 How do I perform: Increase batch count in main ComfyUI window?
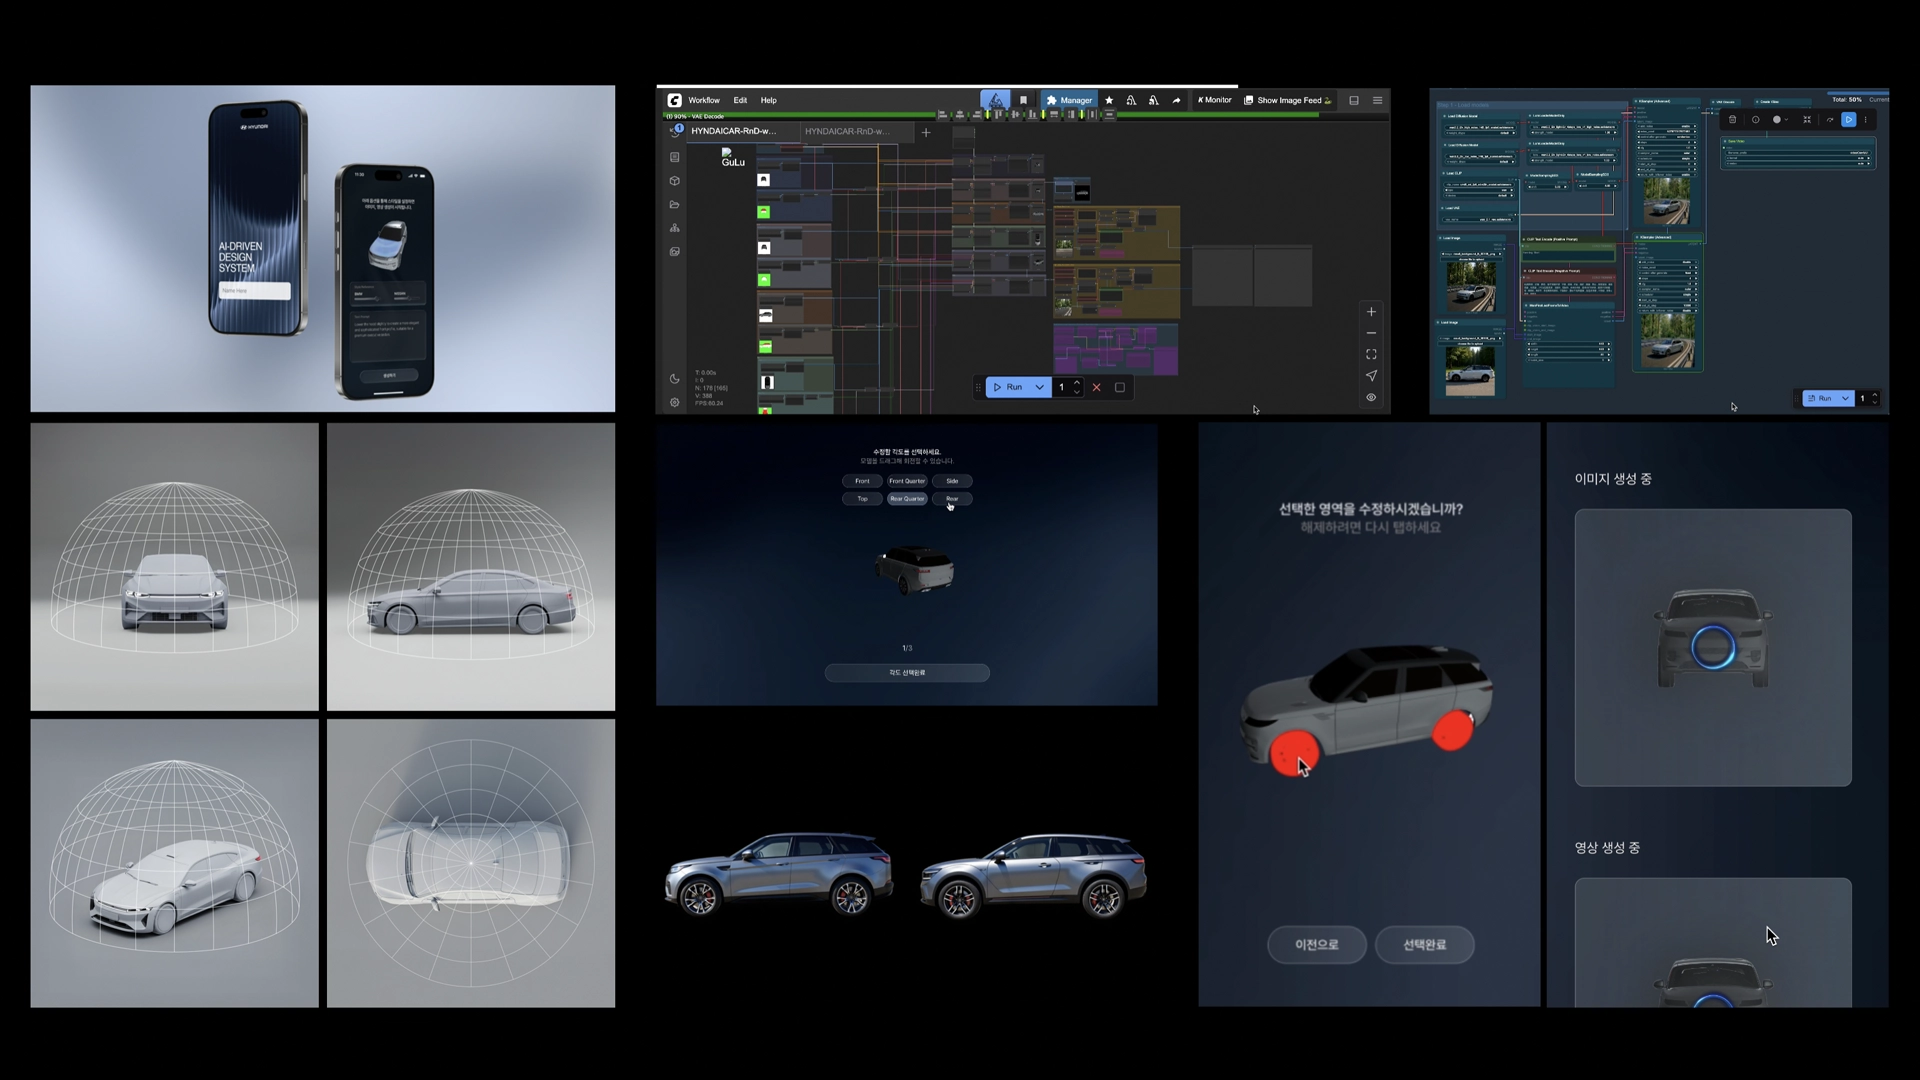coord(1077,382)
